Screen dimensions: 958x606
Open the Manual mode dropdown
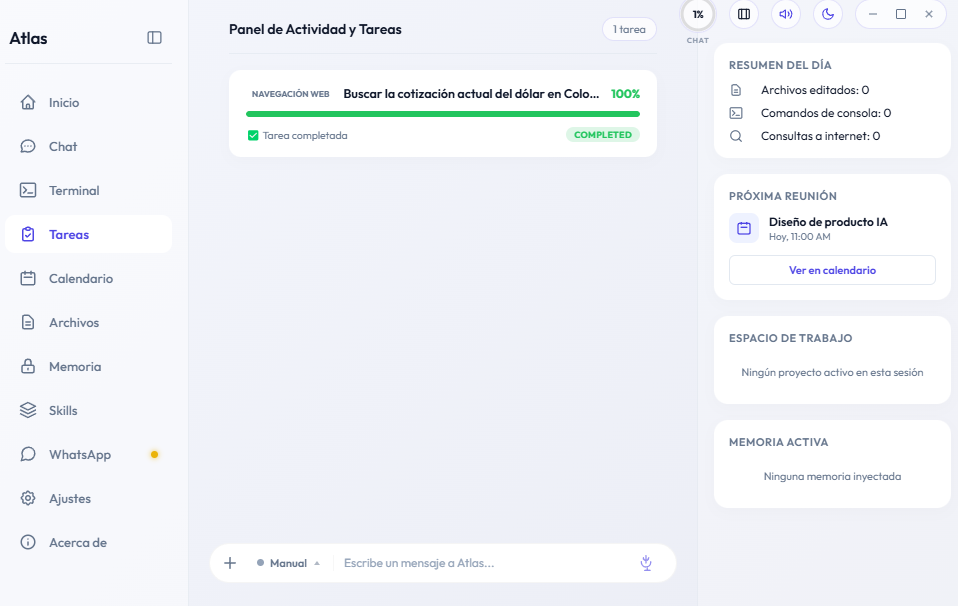point(288,563)
